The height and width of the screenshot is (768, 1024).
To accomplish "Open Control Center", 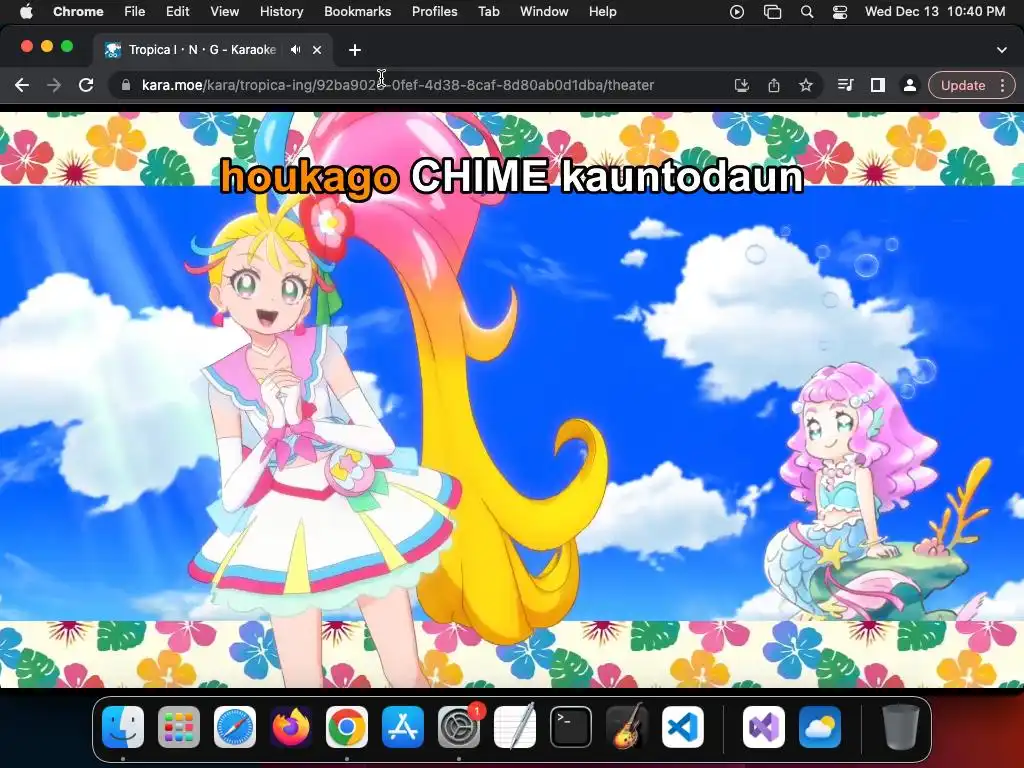I will pos(840,12).
